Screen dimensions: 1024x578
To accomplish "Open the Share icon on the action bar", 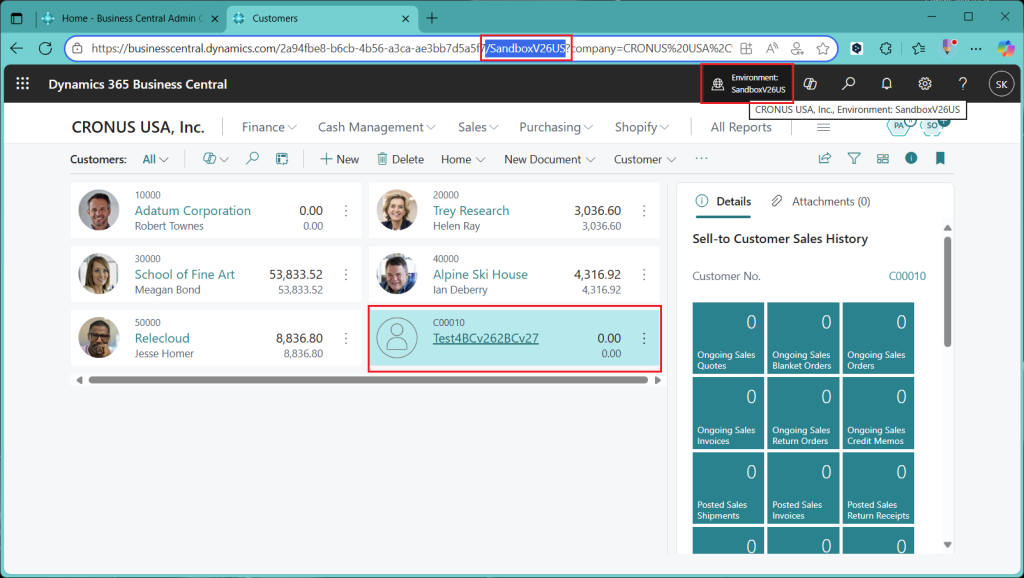I will [825, 158].
